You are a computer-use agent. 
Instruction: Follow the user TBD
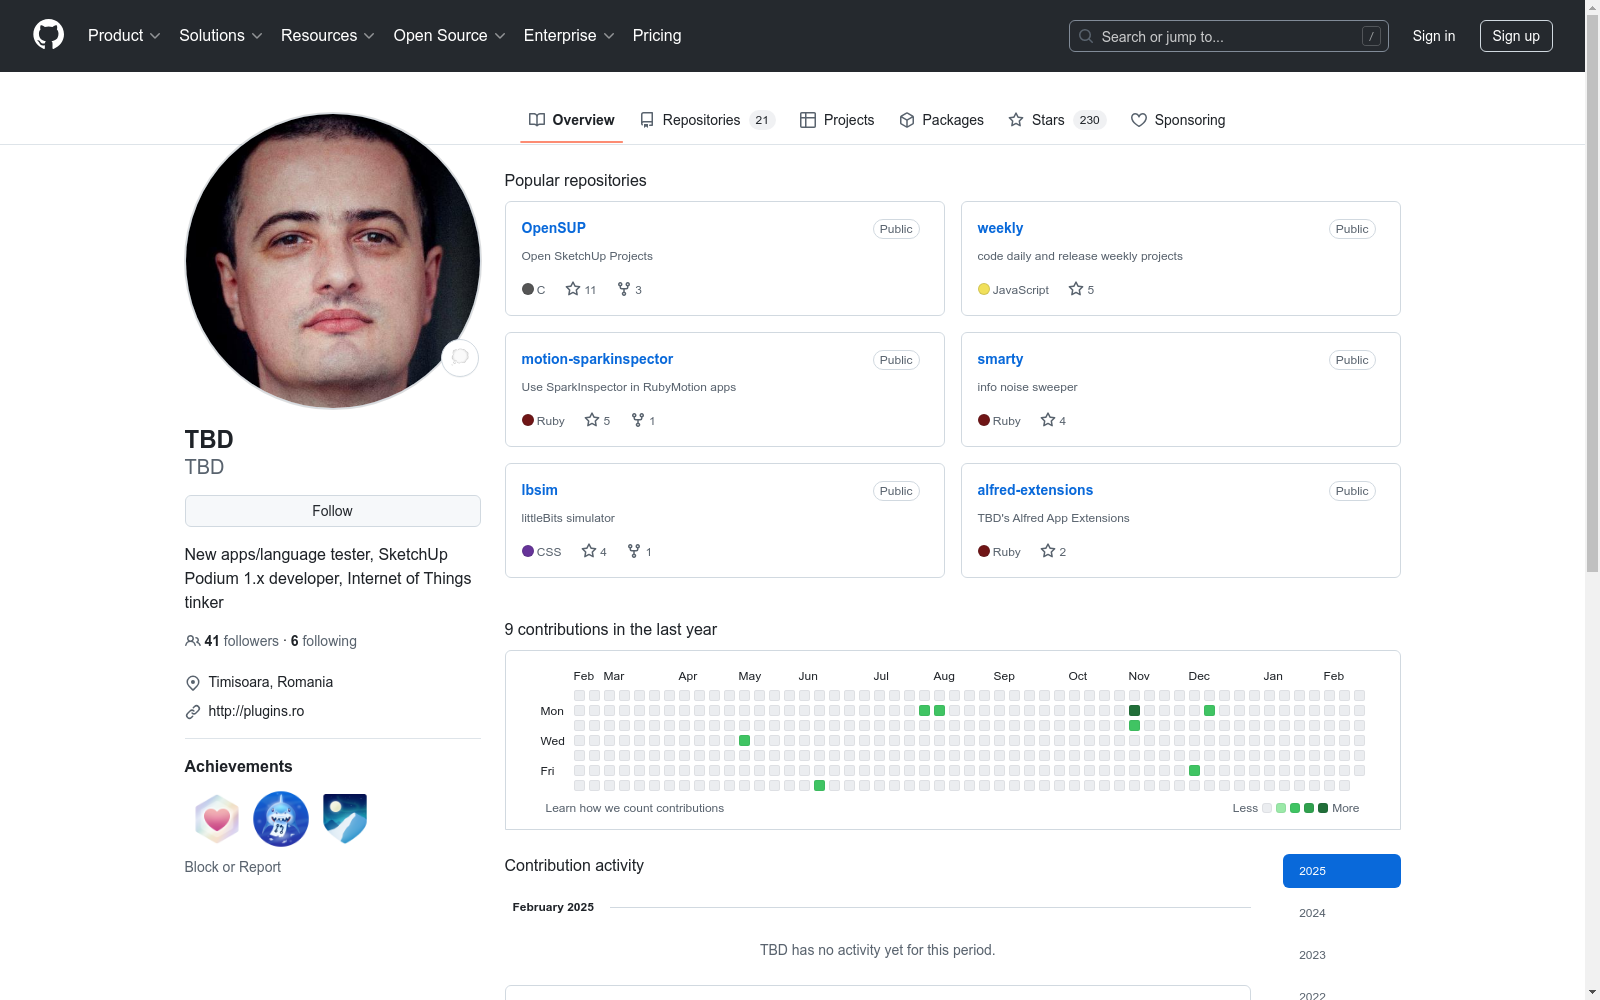coord(332,511)
